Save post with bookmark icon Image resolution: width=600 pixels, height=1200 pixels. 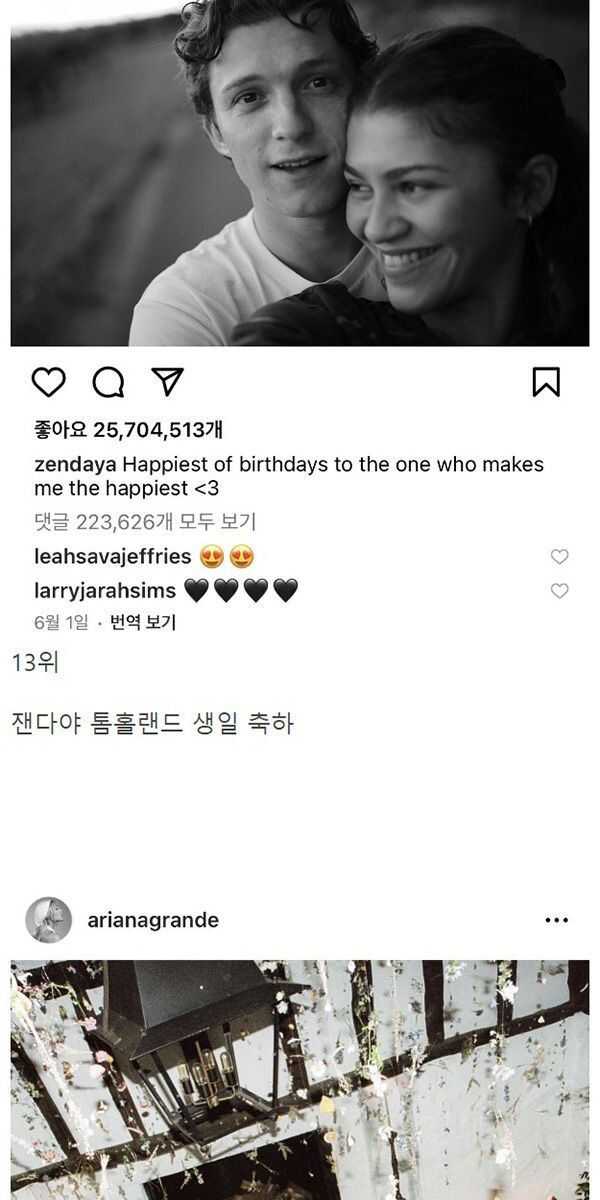pyautogui.click(x=546, y=382)
